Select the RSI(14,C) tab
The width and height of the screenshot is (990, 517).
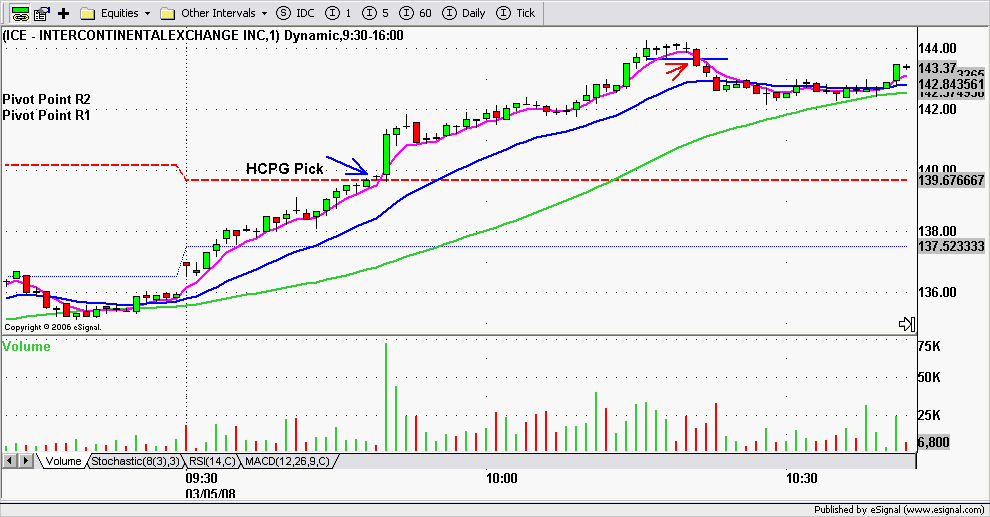pyautogui.click(x=212, y=461)
